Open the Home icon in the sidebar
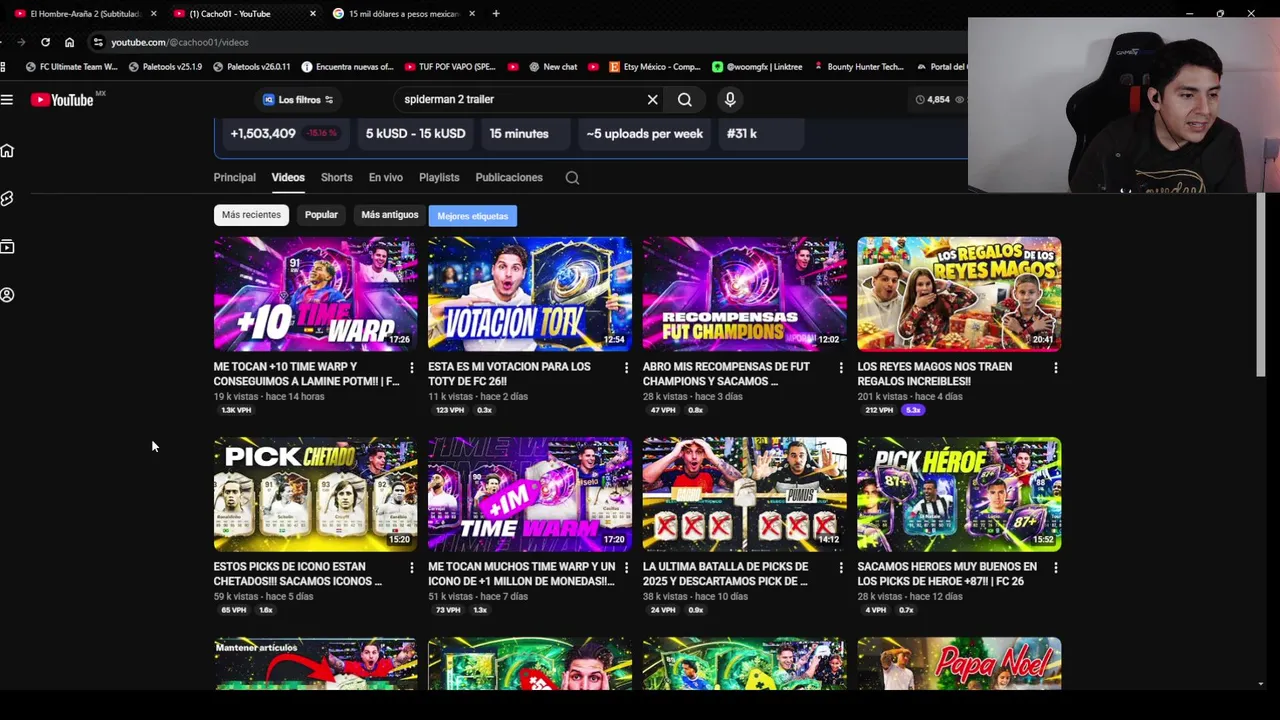The height and width of the screenshot is (720, 1280). pyautogui.click(x=7, y=150)
